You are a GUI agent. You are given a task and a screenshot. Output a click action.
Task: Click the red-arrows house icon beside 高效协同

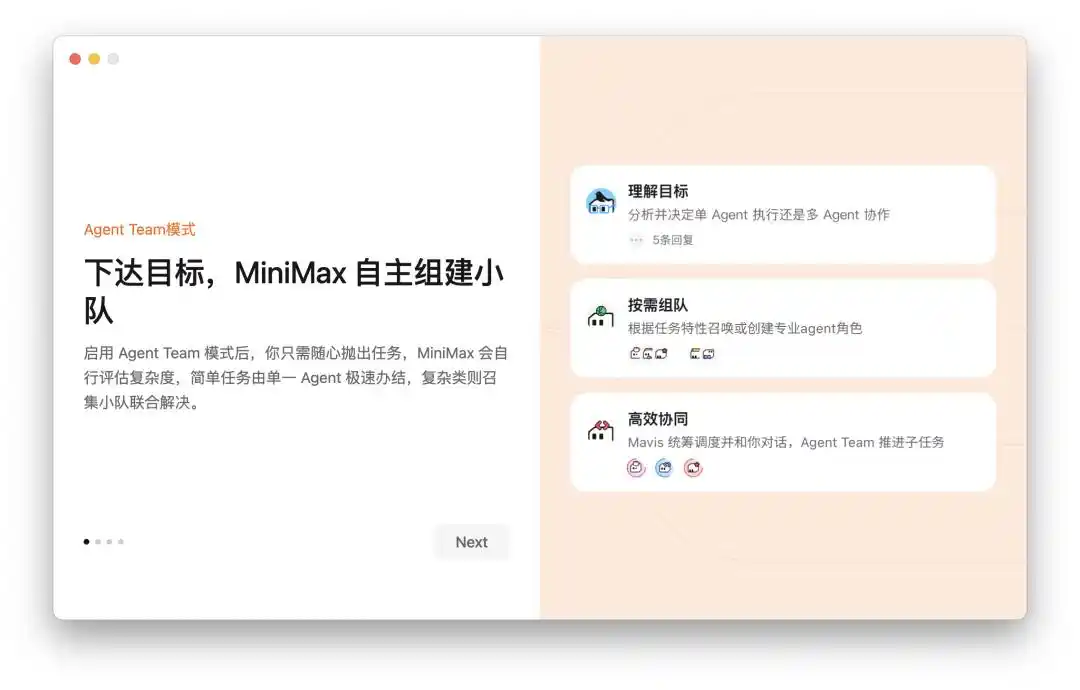pos(601,430)
